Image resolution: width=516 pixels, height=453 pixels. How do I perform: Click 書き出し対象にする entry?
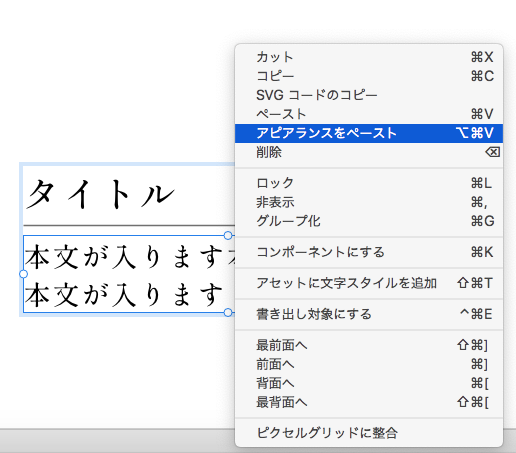coord(369,314)
